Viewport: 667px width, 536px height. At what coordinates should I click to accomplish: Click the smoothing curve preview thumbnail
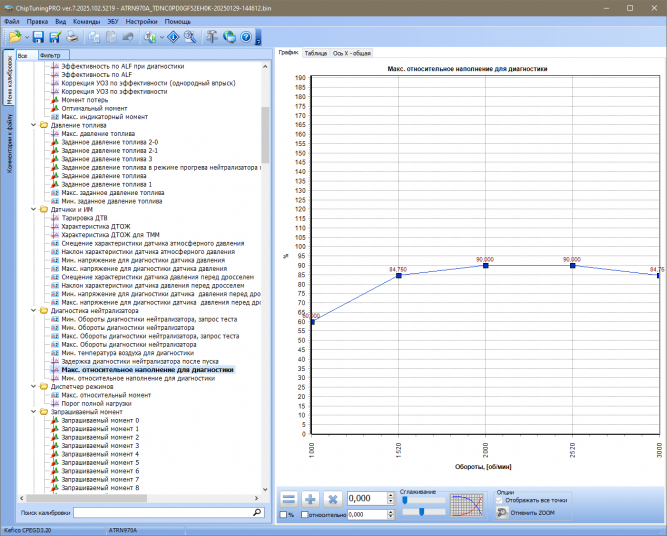pos(467,505)
